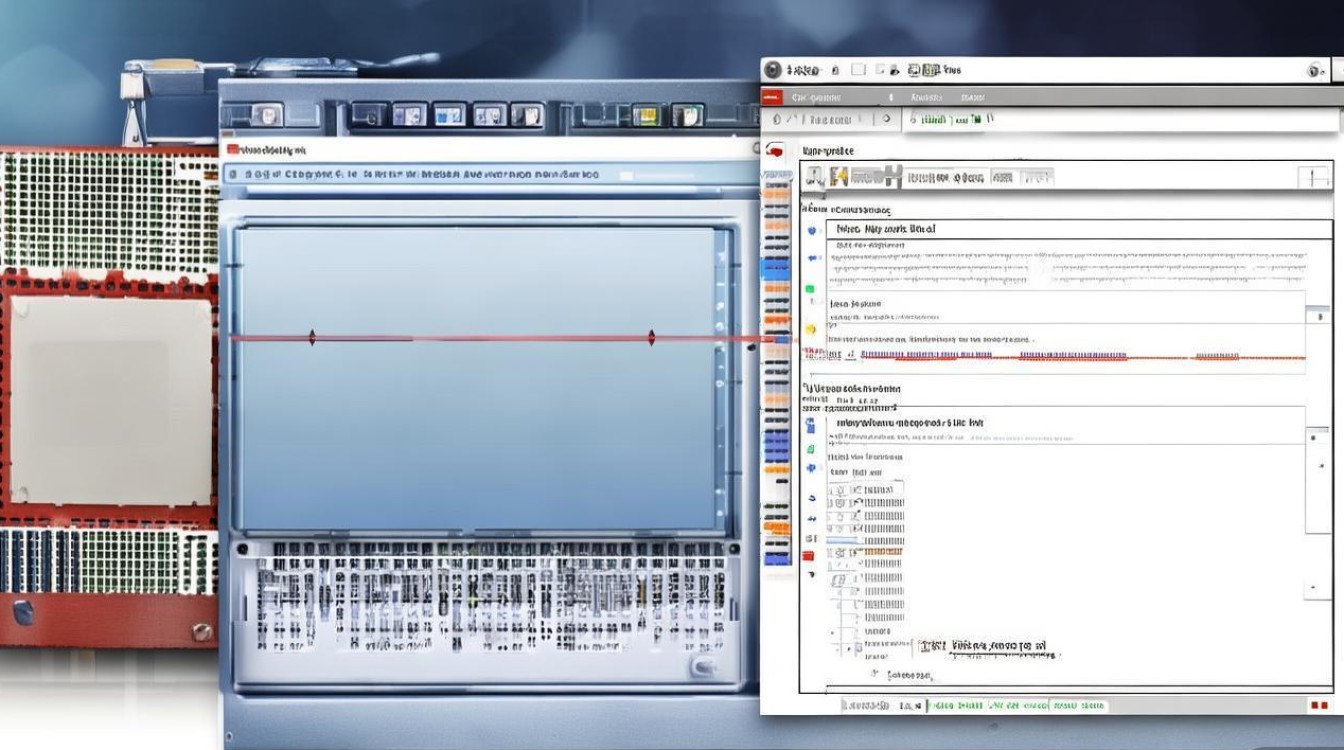
Task: Click the right diamond marker on the red line
Action: click(x=651, y=338)
